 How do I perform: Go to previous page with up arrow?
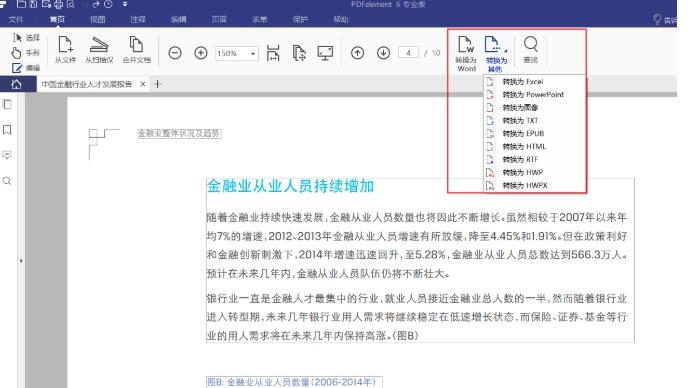click(x=357, y=53)
